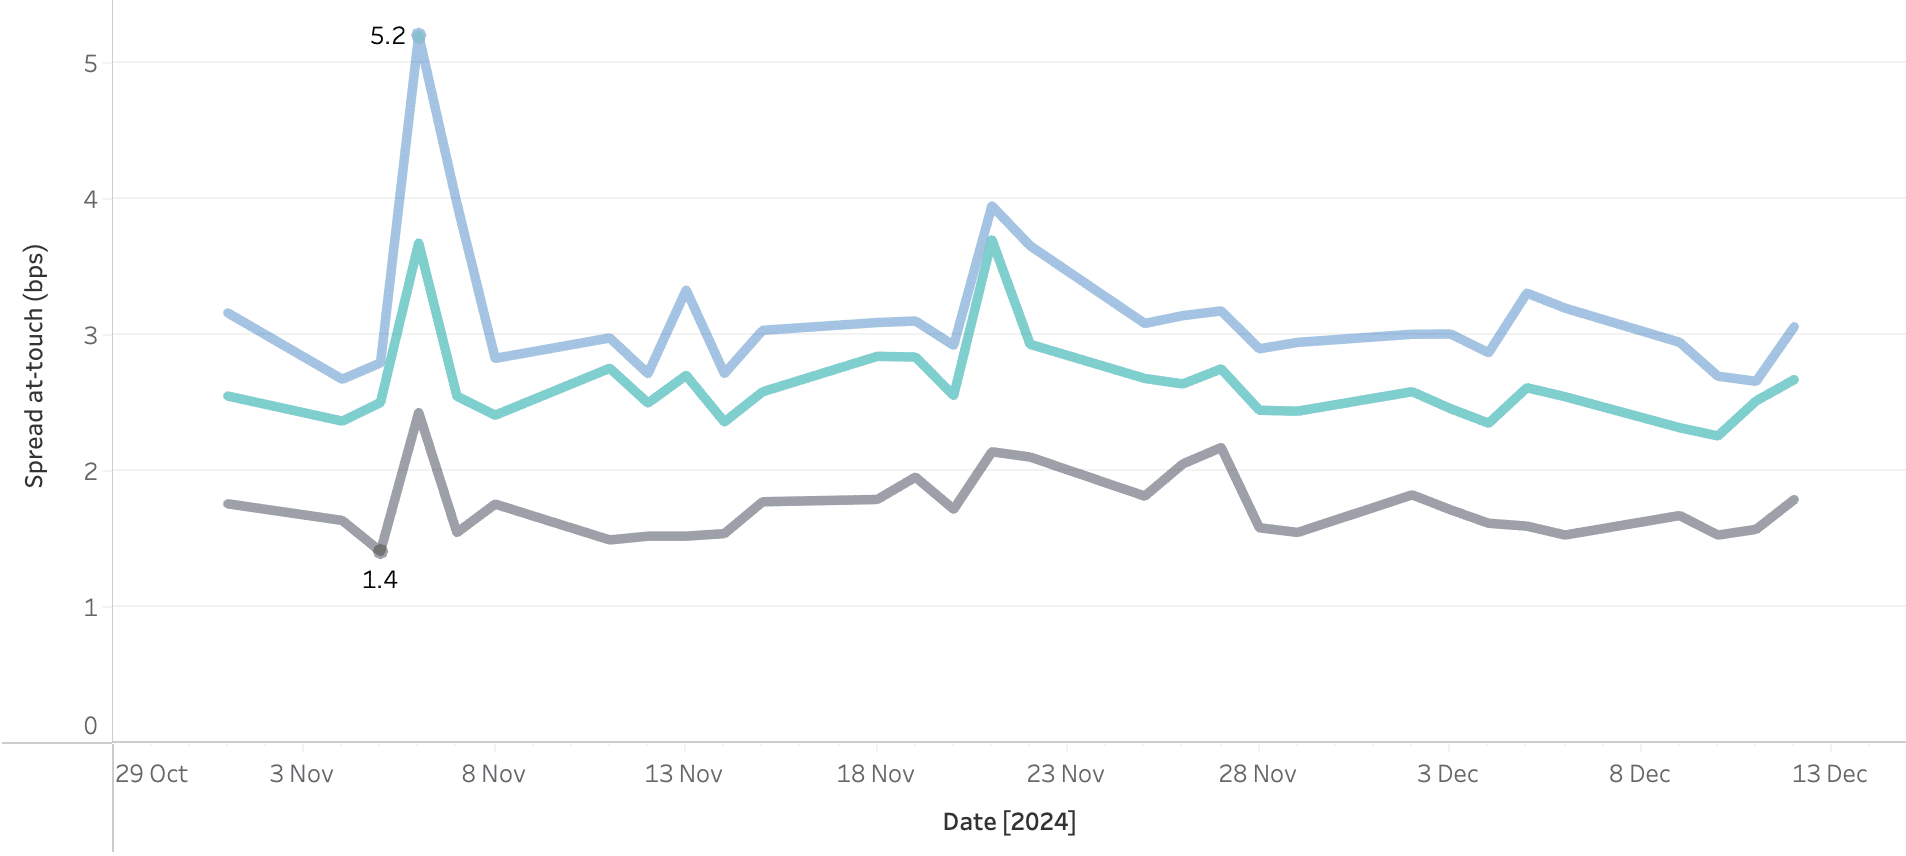This screenshot has width=1906, height=856.
Task: Click the 5.2 peak marker on the blue line
Action: (x=419, y=36)
